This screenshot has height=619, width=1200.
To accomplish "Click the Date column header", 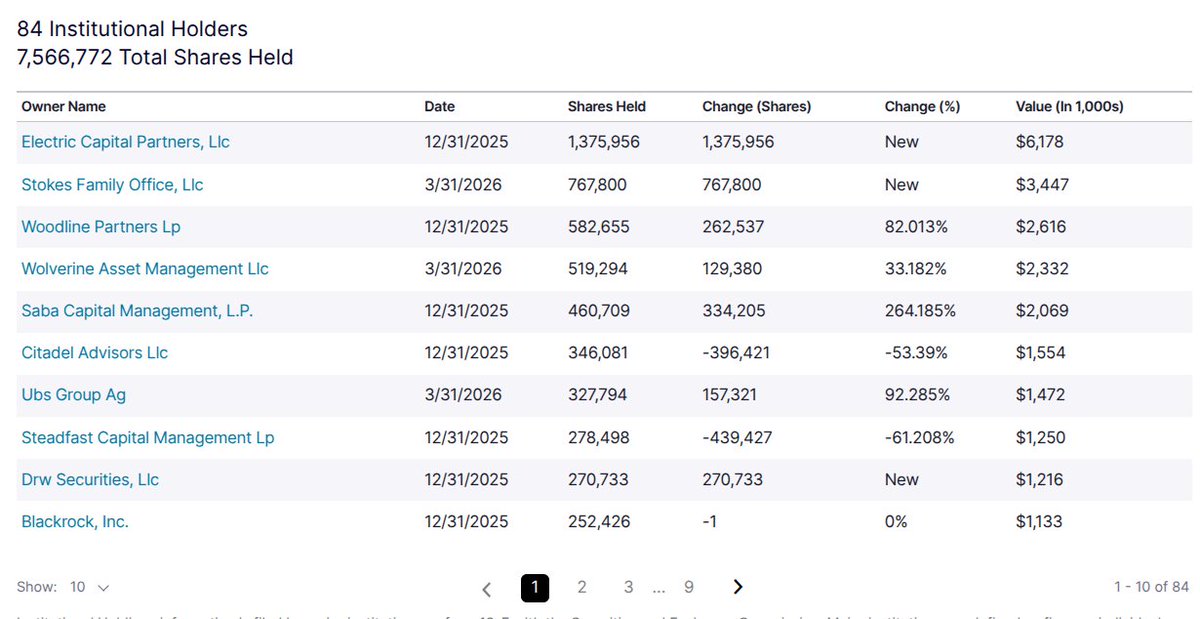I will pyautogui.click(x=439, y=106).
